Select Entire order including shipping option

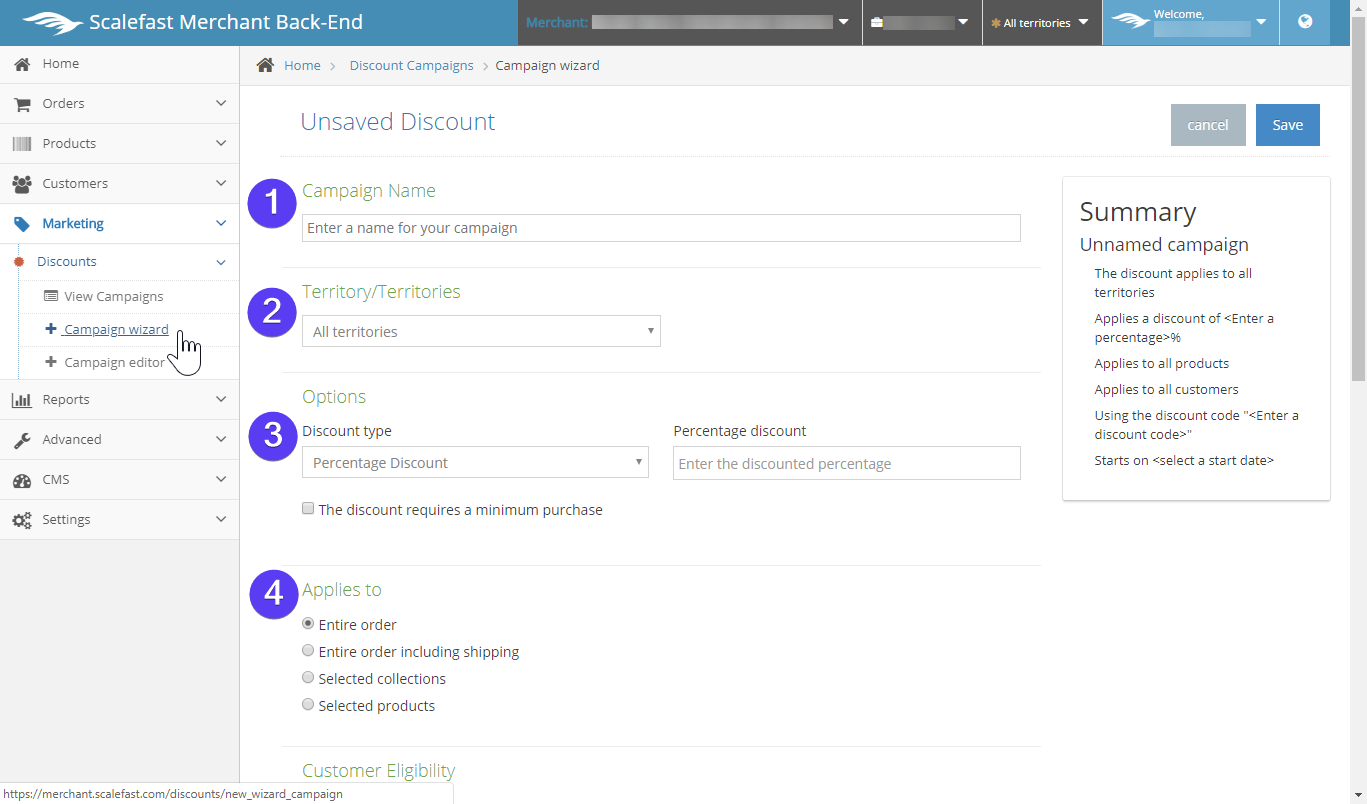click(x=308, y=651)
